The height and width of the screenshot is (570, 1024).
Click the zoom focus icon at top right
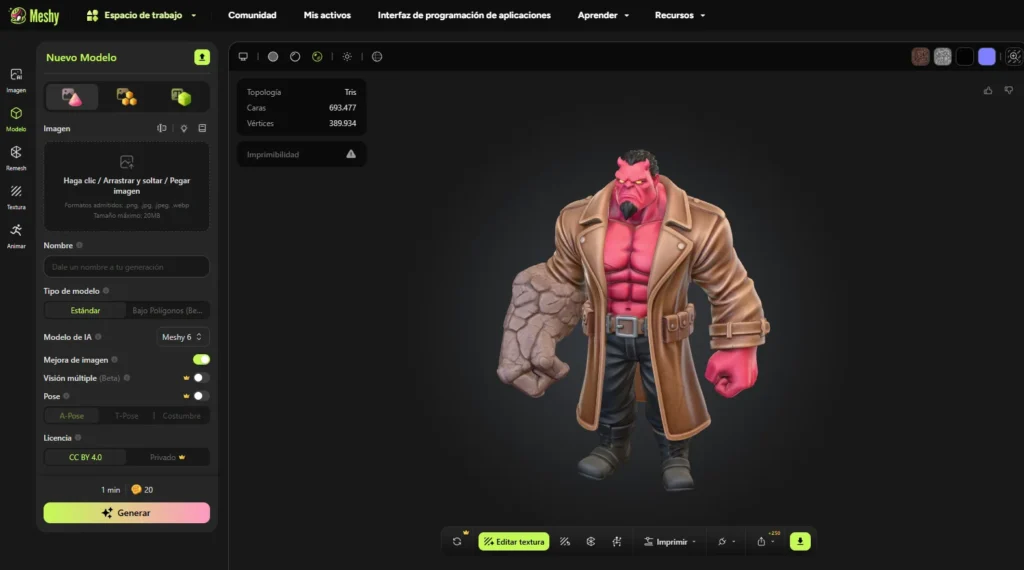[1014, 57]
